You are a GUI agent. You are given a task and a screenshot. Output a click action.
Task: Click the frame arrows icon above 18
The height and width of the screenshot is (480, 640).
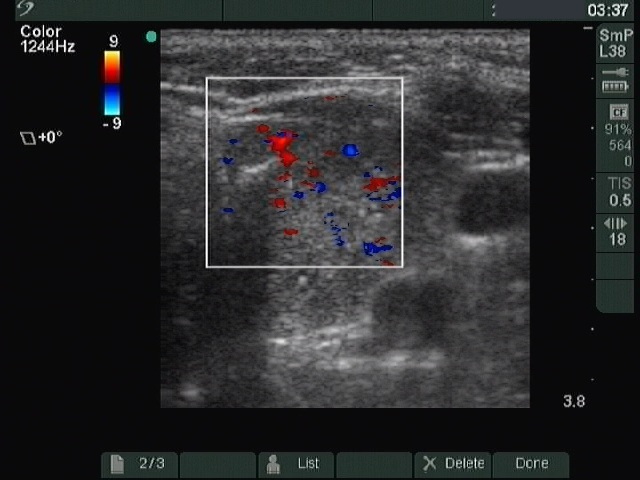615,224
